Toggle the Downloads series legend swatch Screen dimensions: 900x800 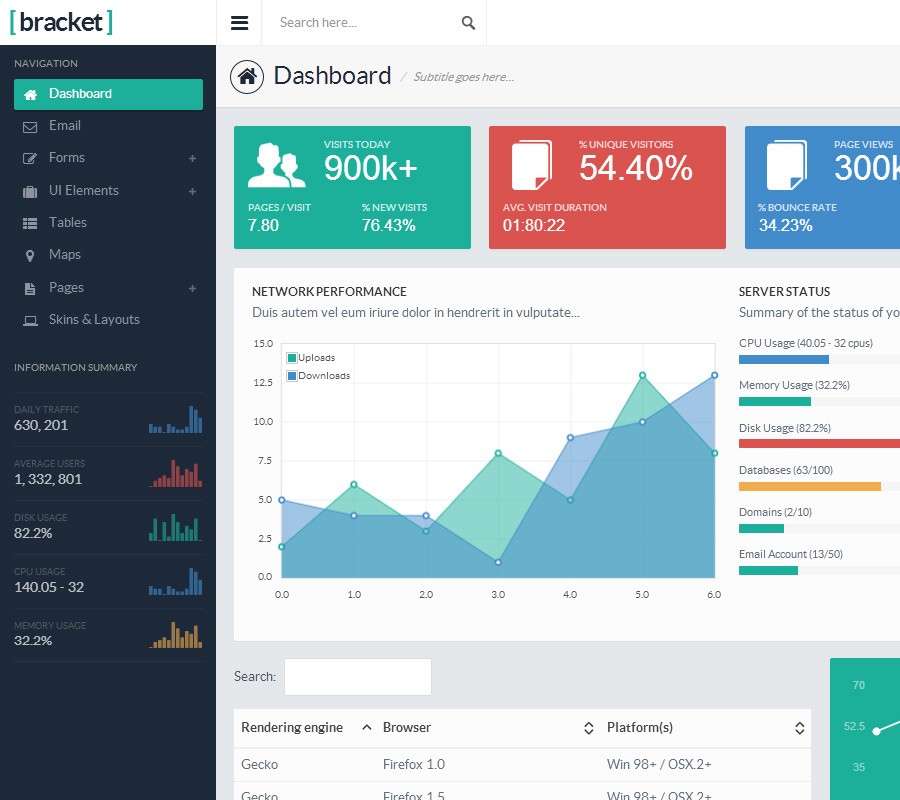292,376
